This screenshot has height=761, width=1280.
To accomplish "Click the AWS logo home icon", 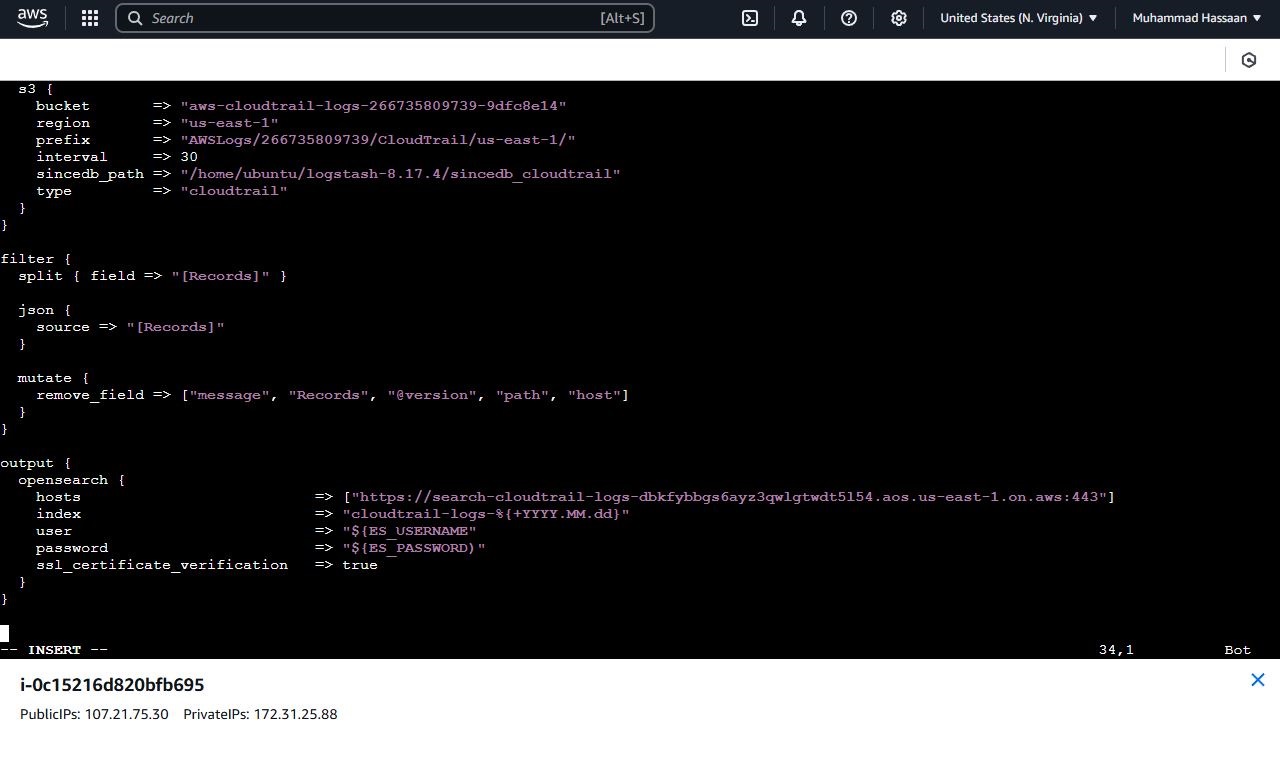I will coord(32,18).
